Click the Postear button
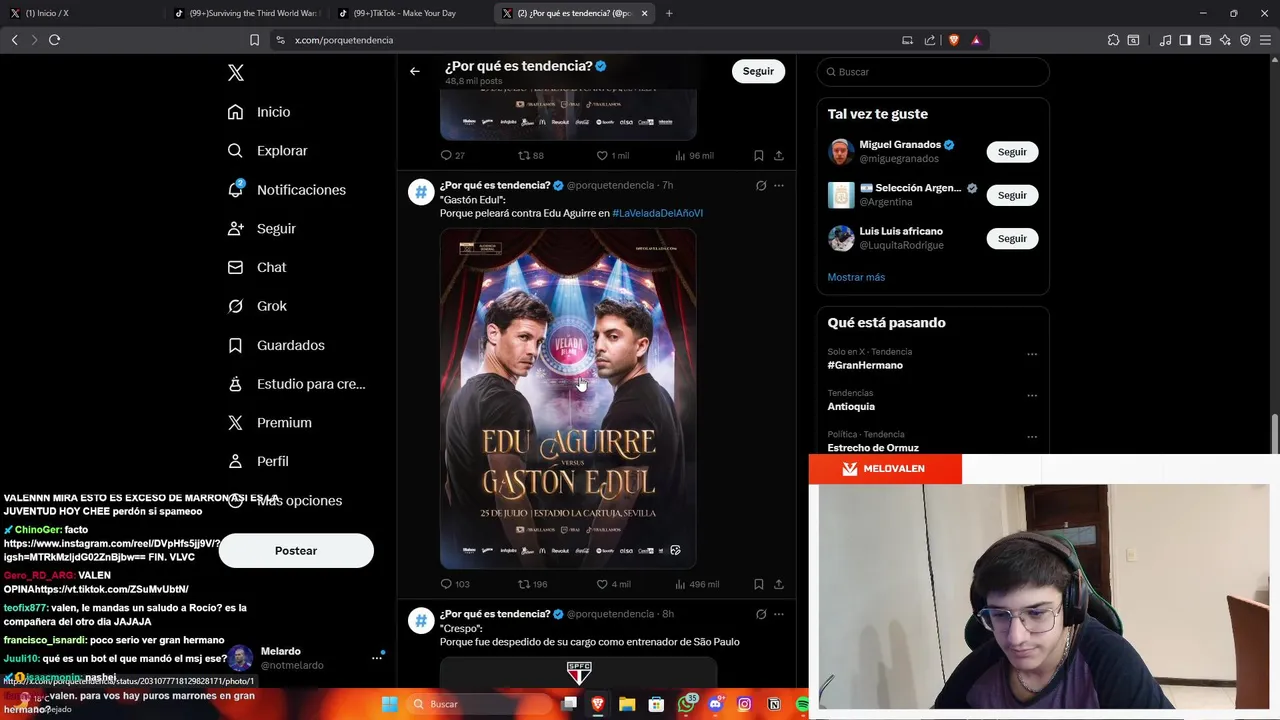This screenshot has height=720, width=1280. pyautogui.click(x=296, y=551)
